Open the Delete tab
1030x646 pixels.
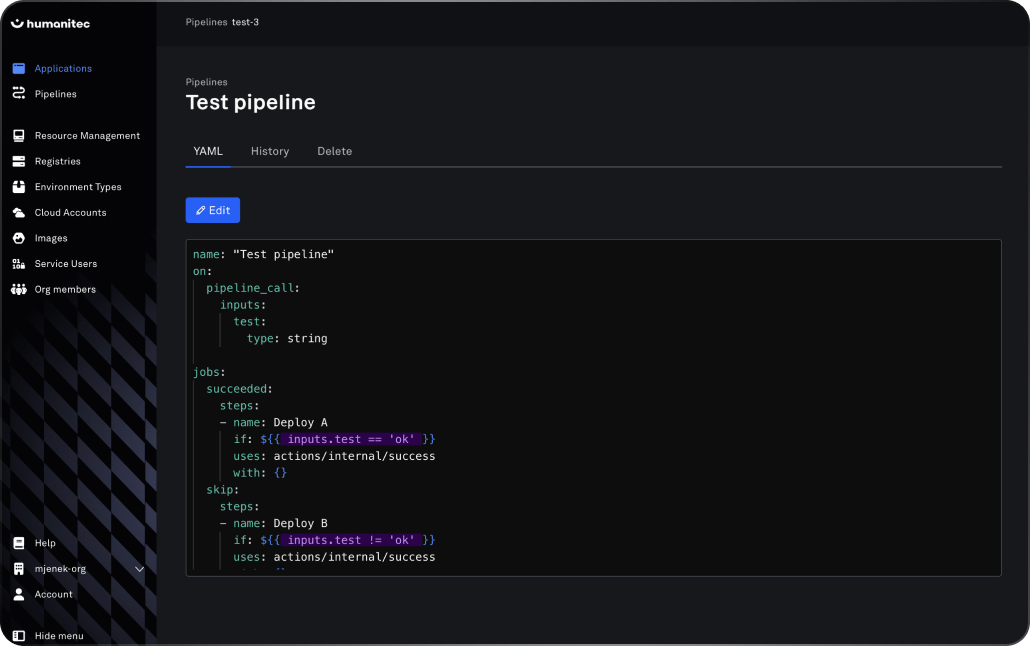[334, 151]
